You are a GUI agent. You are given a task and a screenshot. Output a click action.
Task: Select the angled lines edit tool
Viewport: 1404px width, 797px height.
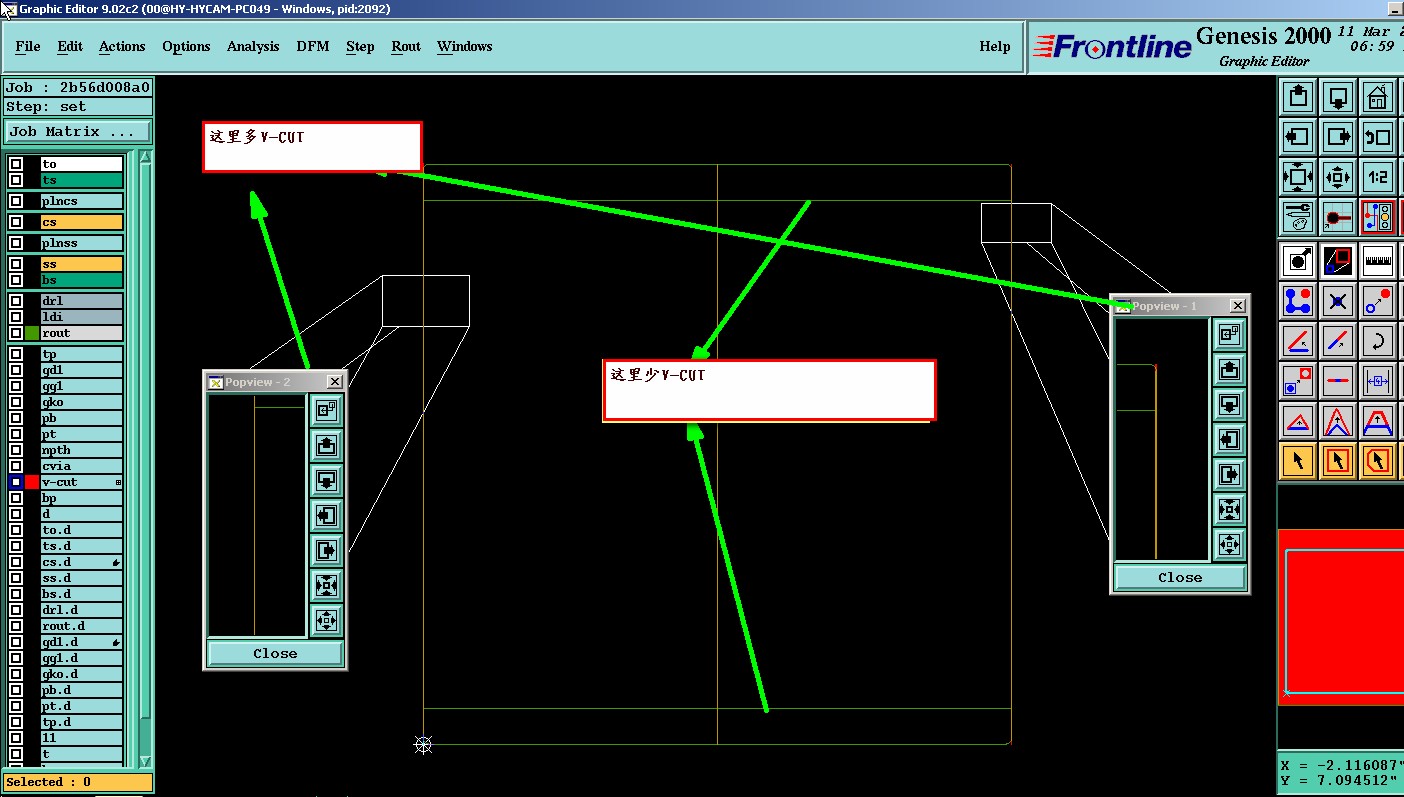click(1298, 341)
